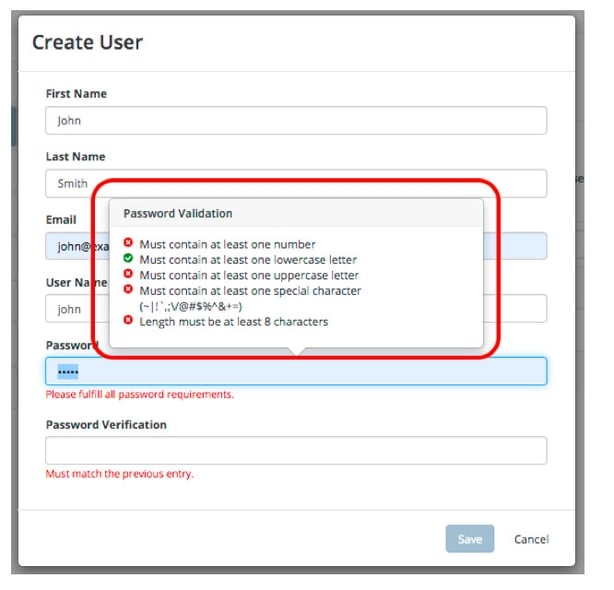The width and height of the screenshot is (614, 590).
Task: Click the 'Length must be at least 8 characters' text
Action: point(234,321)
